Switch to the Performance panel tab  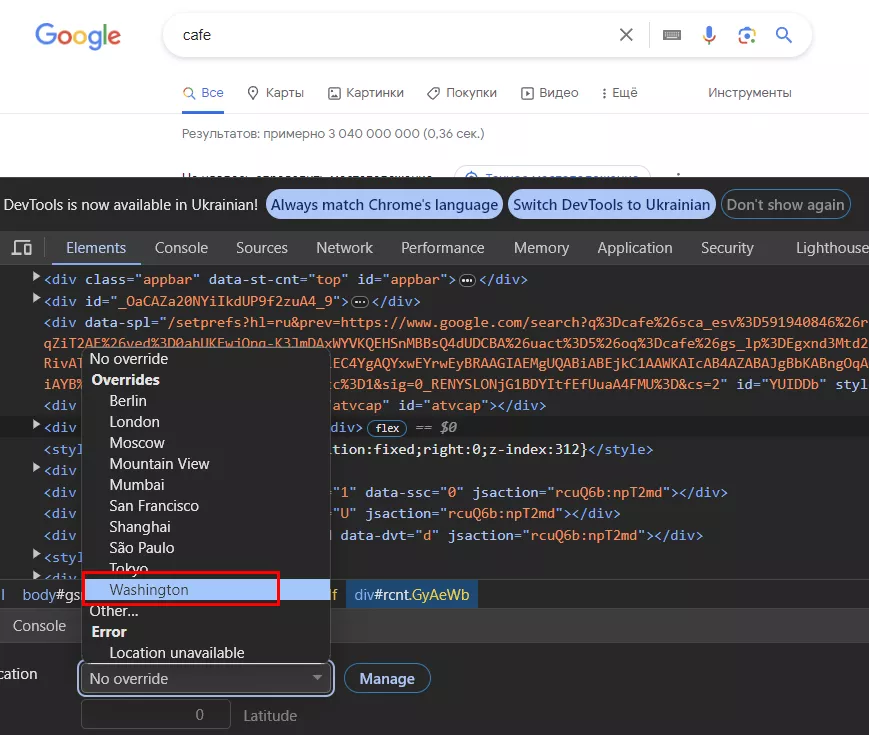click(442, 248)
